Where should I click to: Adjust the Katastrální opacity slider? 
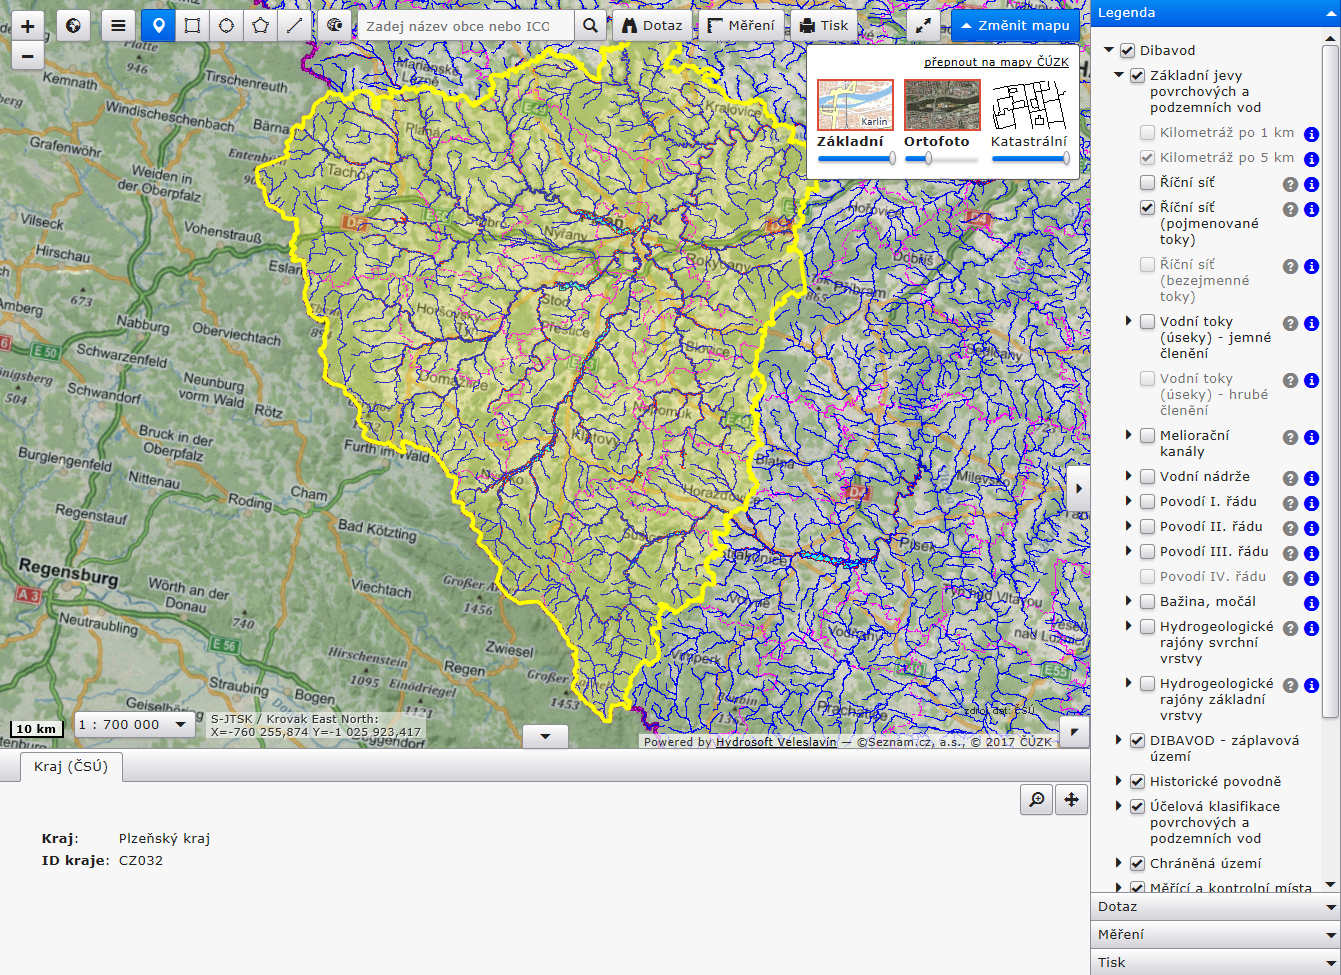coord(1030,158)
